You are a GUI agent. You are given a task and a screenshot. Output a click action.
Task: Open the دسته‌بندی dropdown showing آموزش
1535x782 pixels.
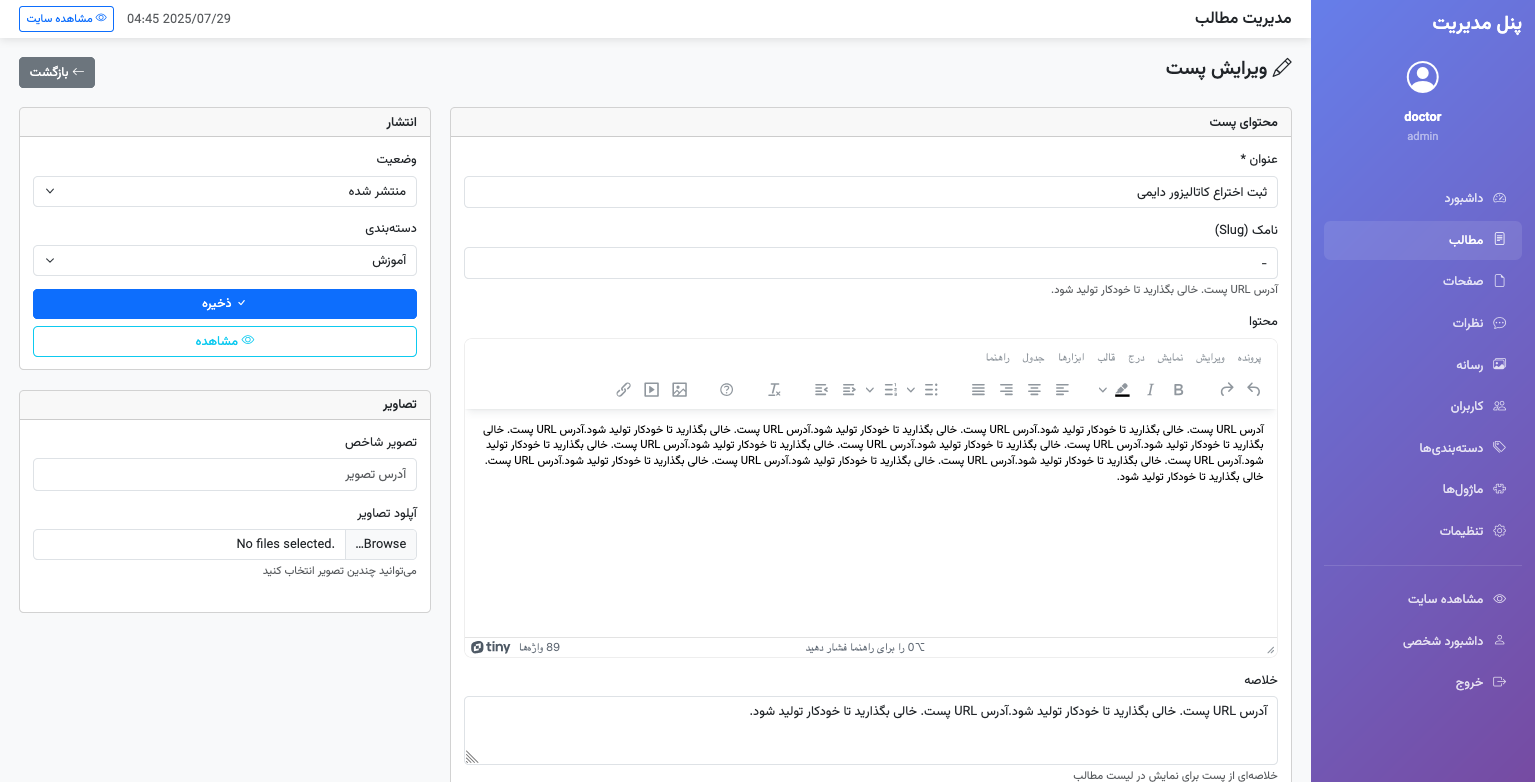tap(225, 260)
